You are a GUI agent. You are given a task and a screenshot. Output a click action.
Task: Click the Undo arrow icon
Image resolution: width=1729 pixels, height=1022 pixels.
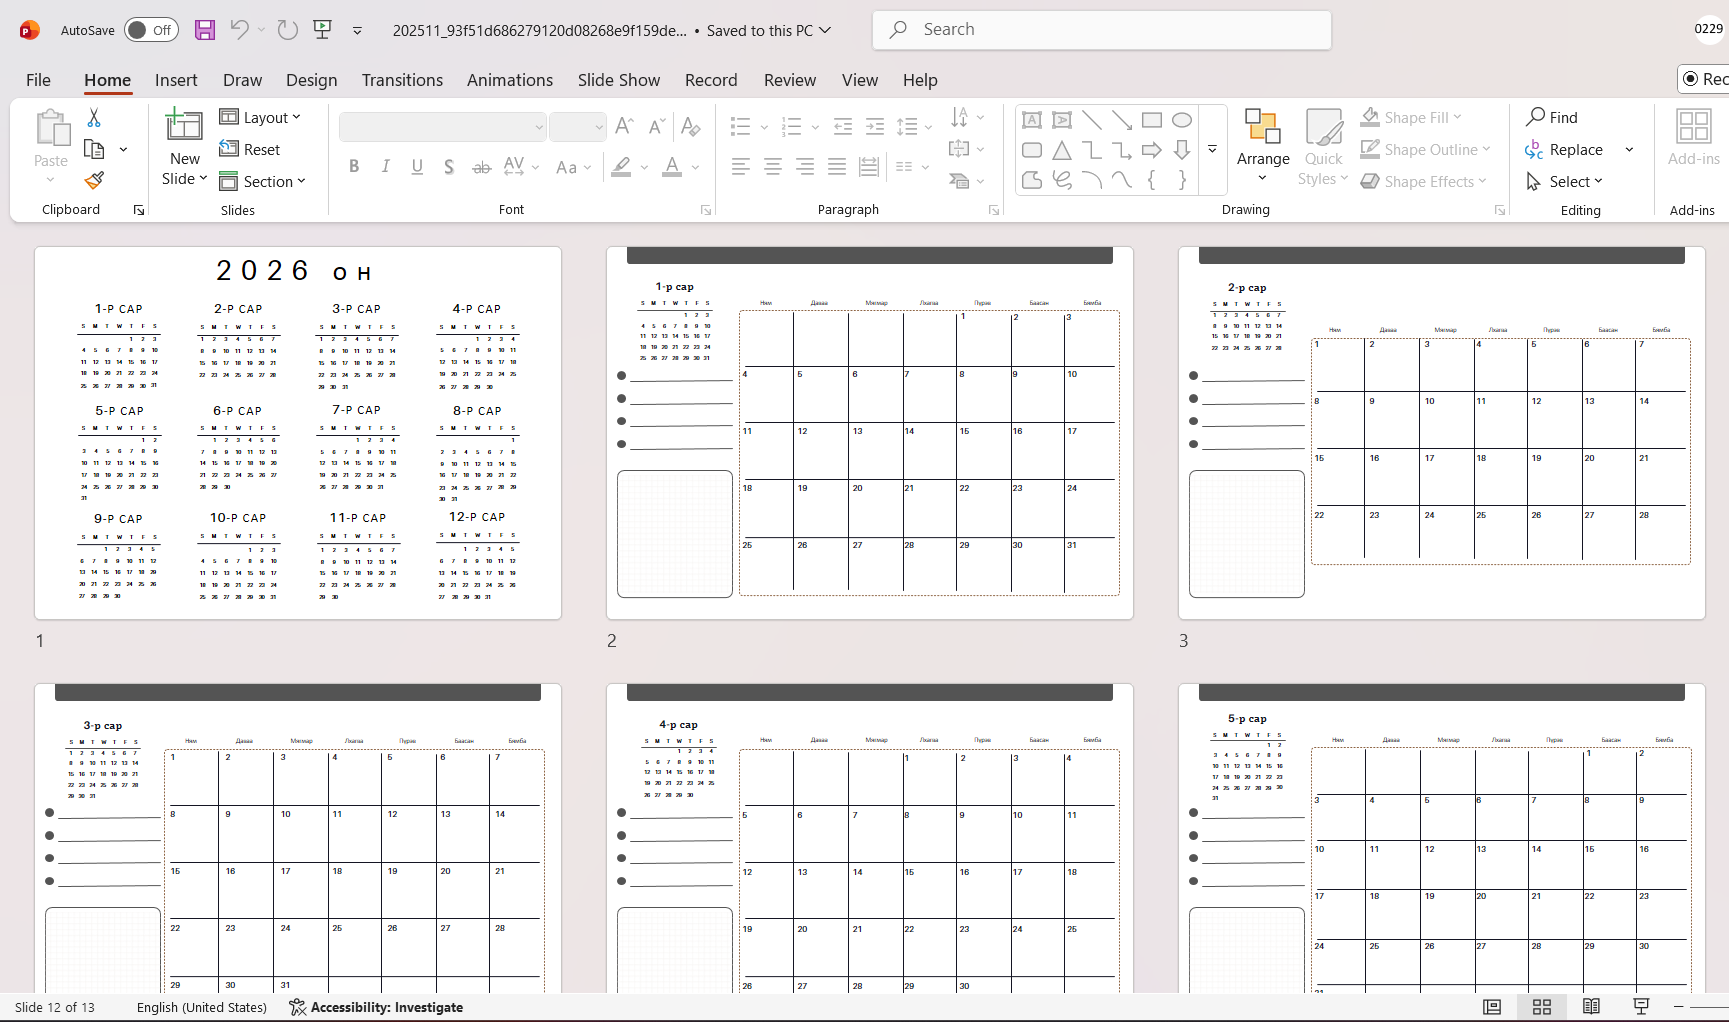coord(239,30)
